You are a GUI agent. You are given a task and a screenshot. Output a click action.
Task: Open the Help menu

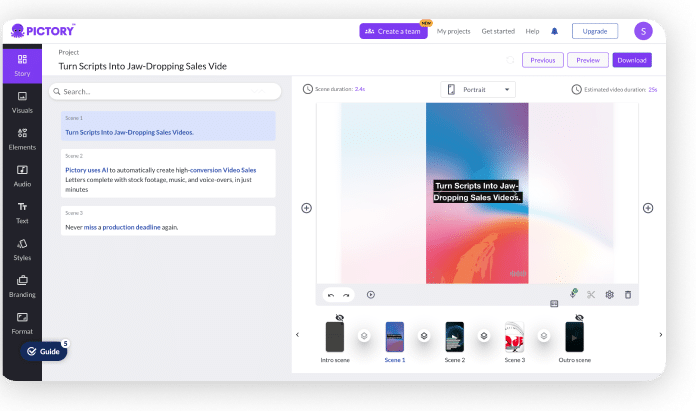click(532, 31)
